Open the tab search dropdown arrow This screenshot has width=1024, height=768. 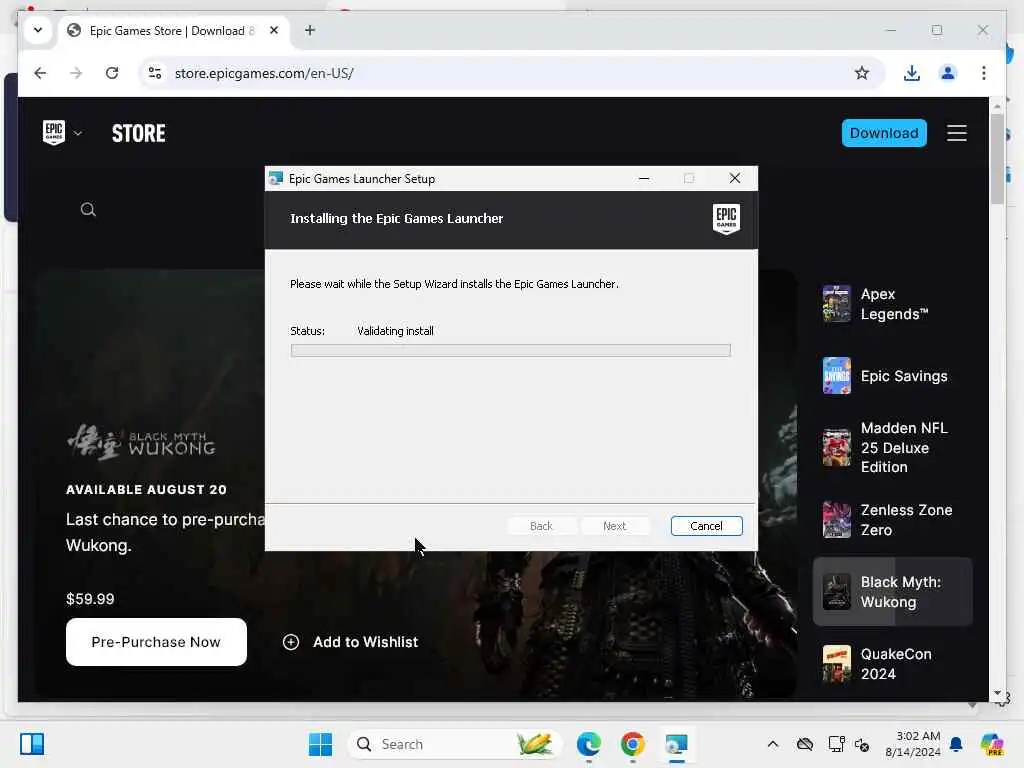click(38, 30)
